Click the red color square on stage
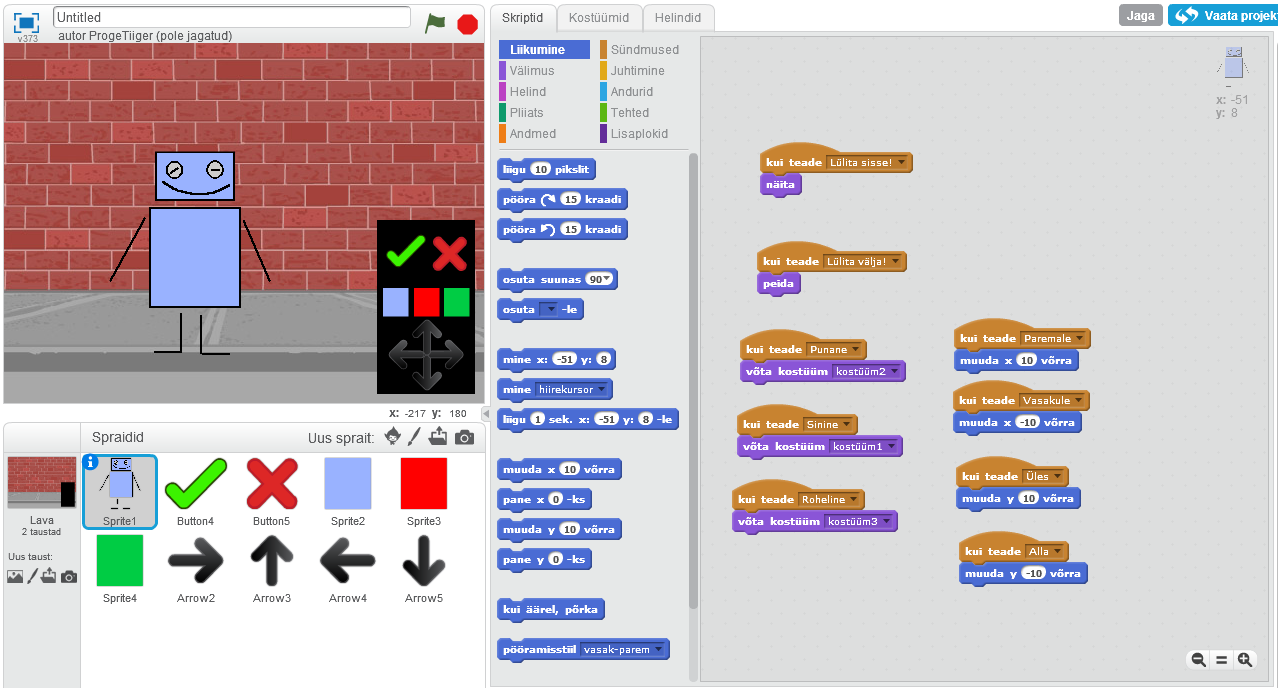The width and height of the screenshot is (1278, 688). coord(427,302)
